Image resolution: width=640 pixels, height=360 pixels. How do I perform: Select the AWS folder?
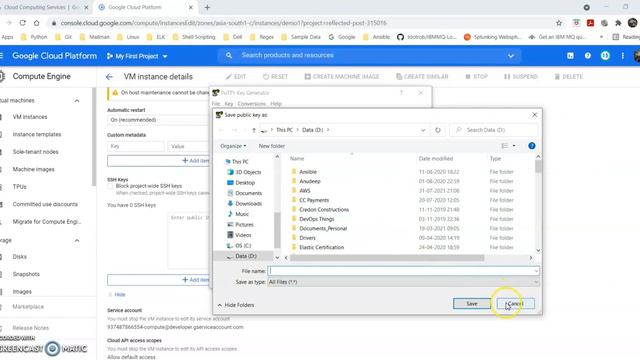click(x=301, y=191)
